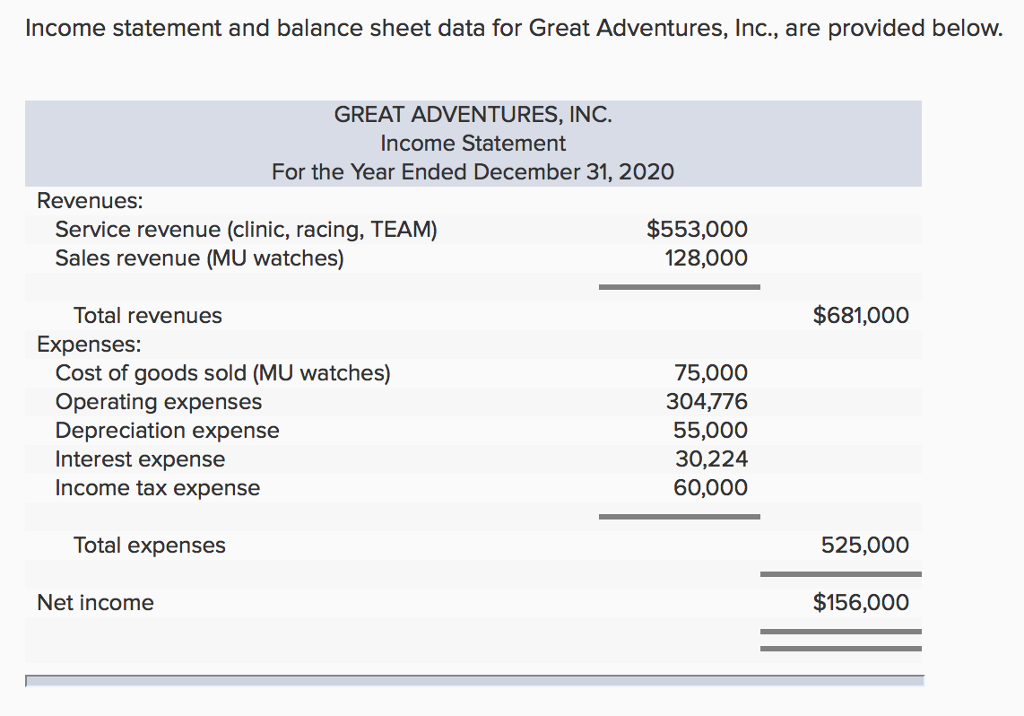Click the GREAT ADVENTURES, INC. header title
The height and width of the screenshot is (716, 1024).
tap(473, 114)
